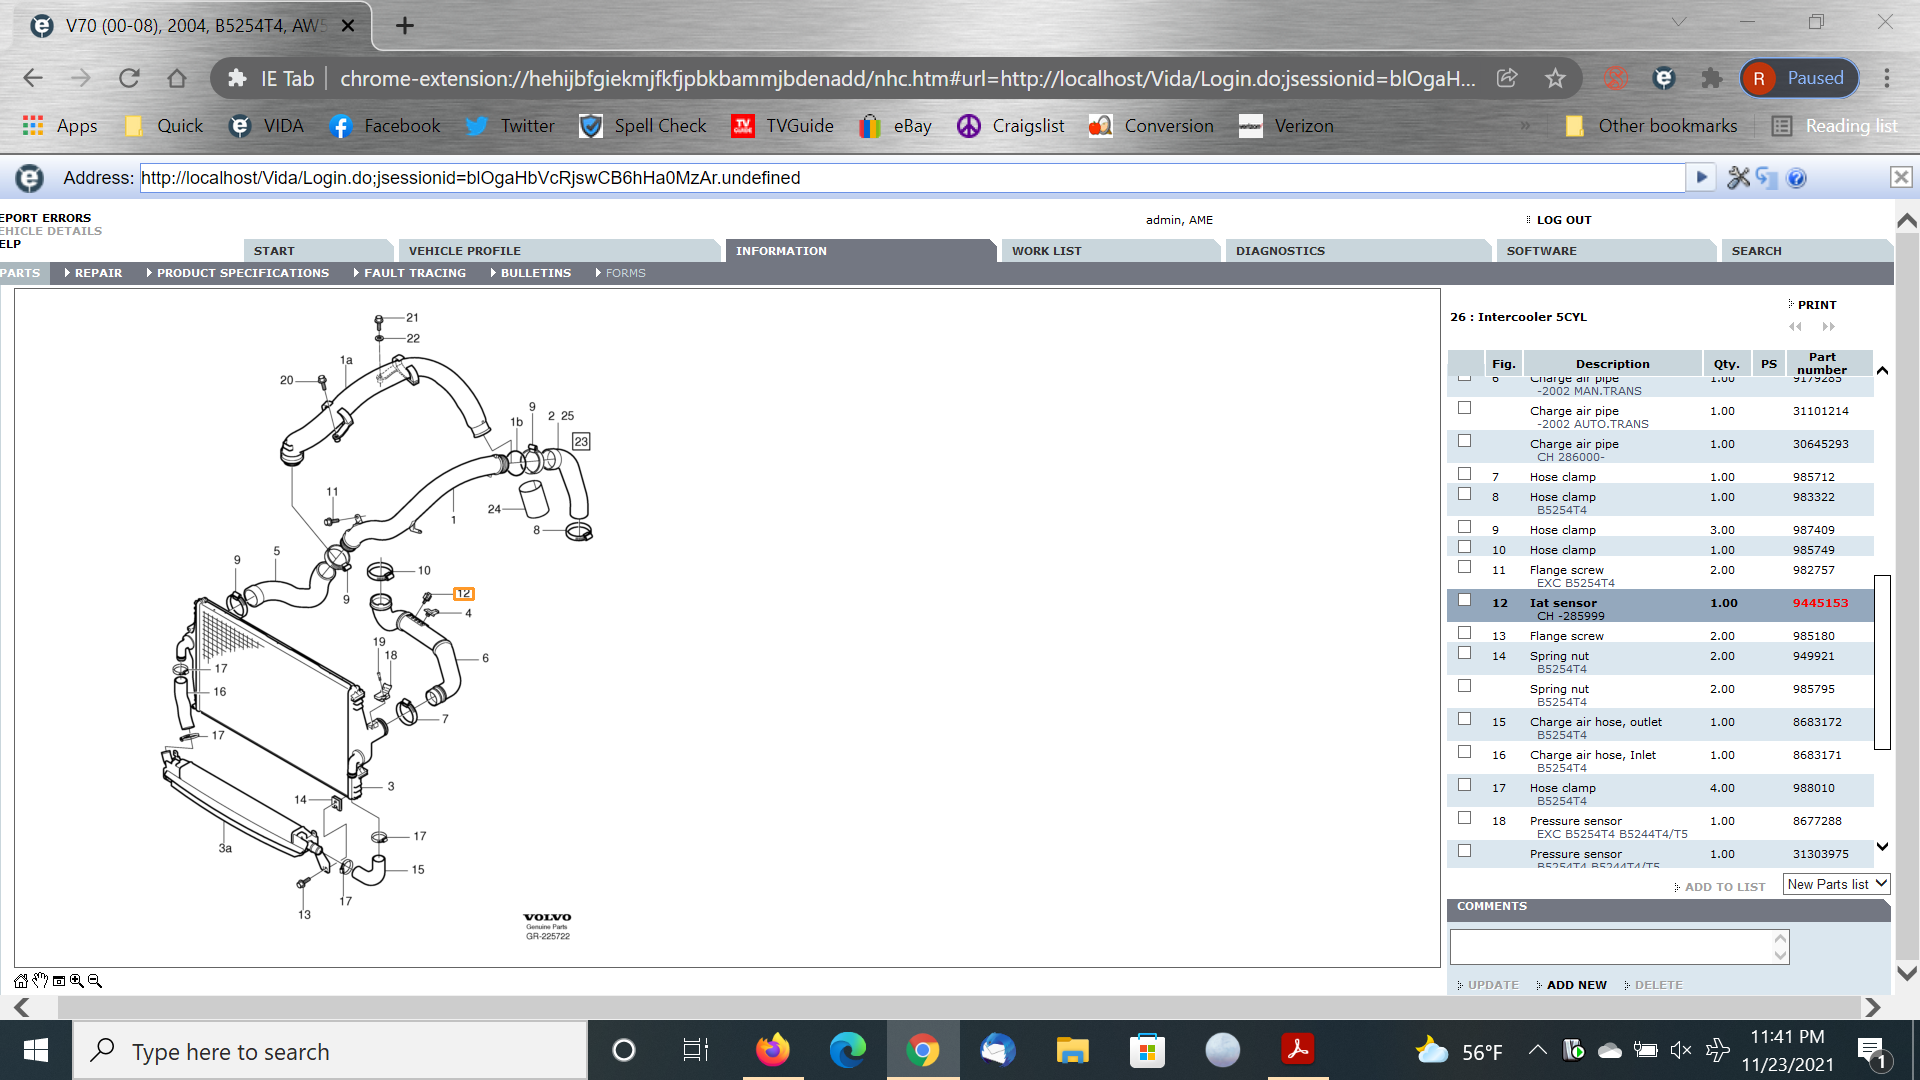The height and width of the screenshot is (1080, 1920).
Task: Select the pan hand tool
Action: point(40,981)
